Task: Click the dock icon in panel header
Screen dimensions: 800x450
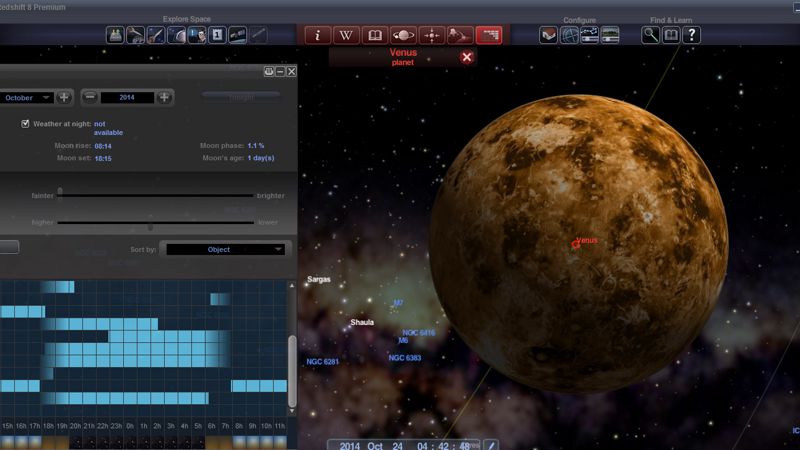Action: tap(269, 71)
